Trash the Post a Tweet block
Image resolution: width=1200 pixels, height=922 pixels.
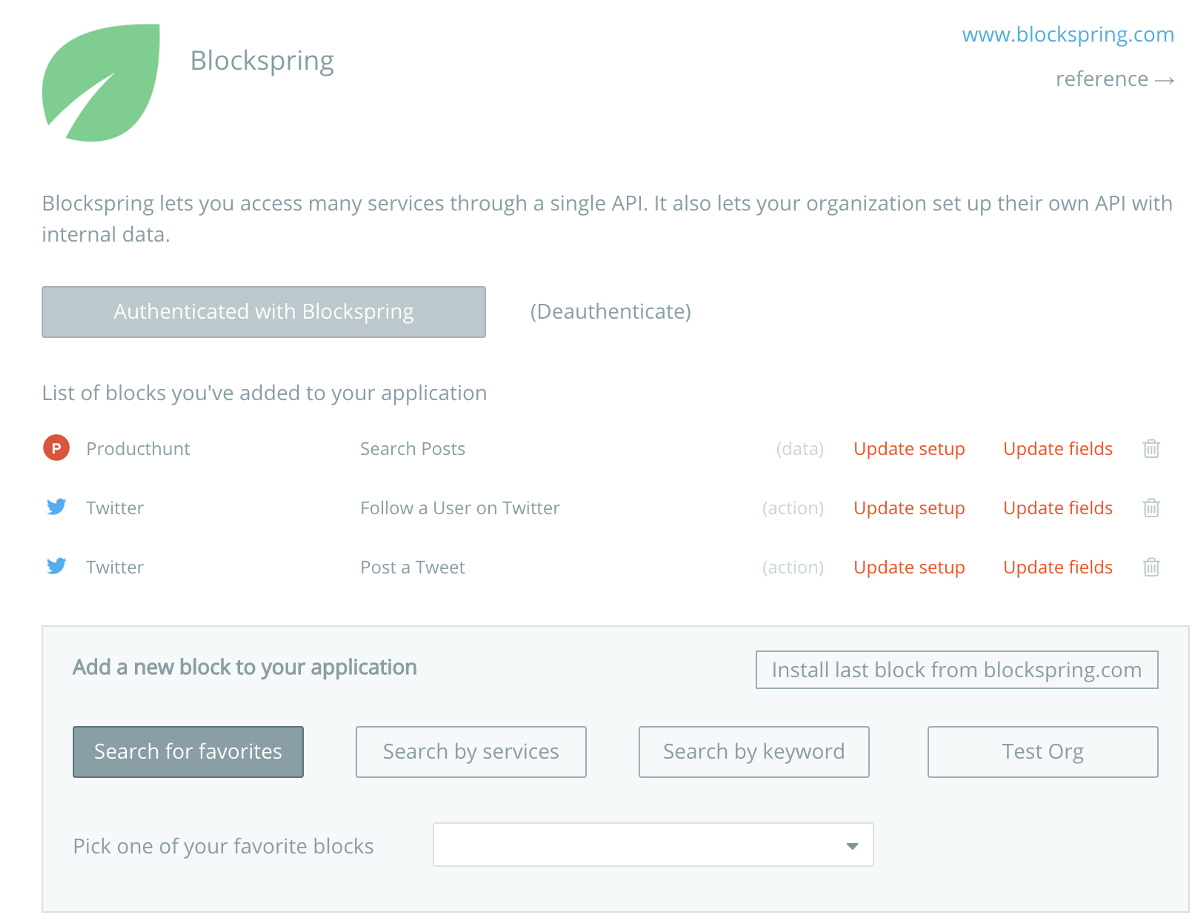(1150, 566)
